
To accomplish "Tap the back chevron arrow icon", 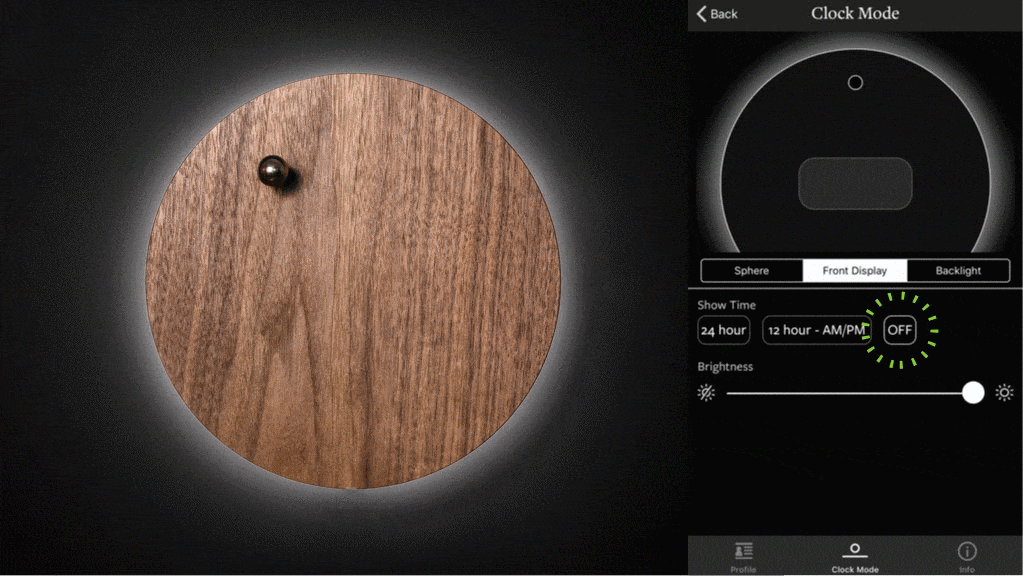I will click(702, 14).
